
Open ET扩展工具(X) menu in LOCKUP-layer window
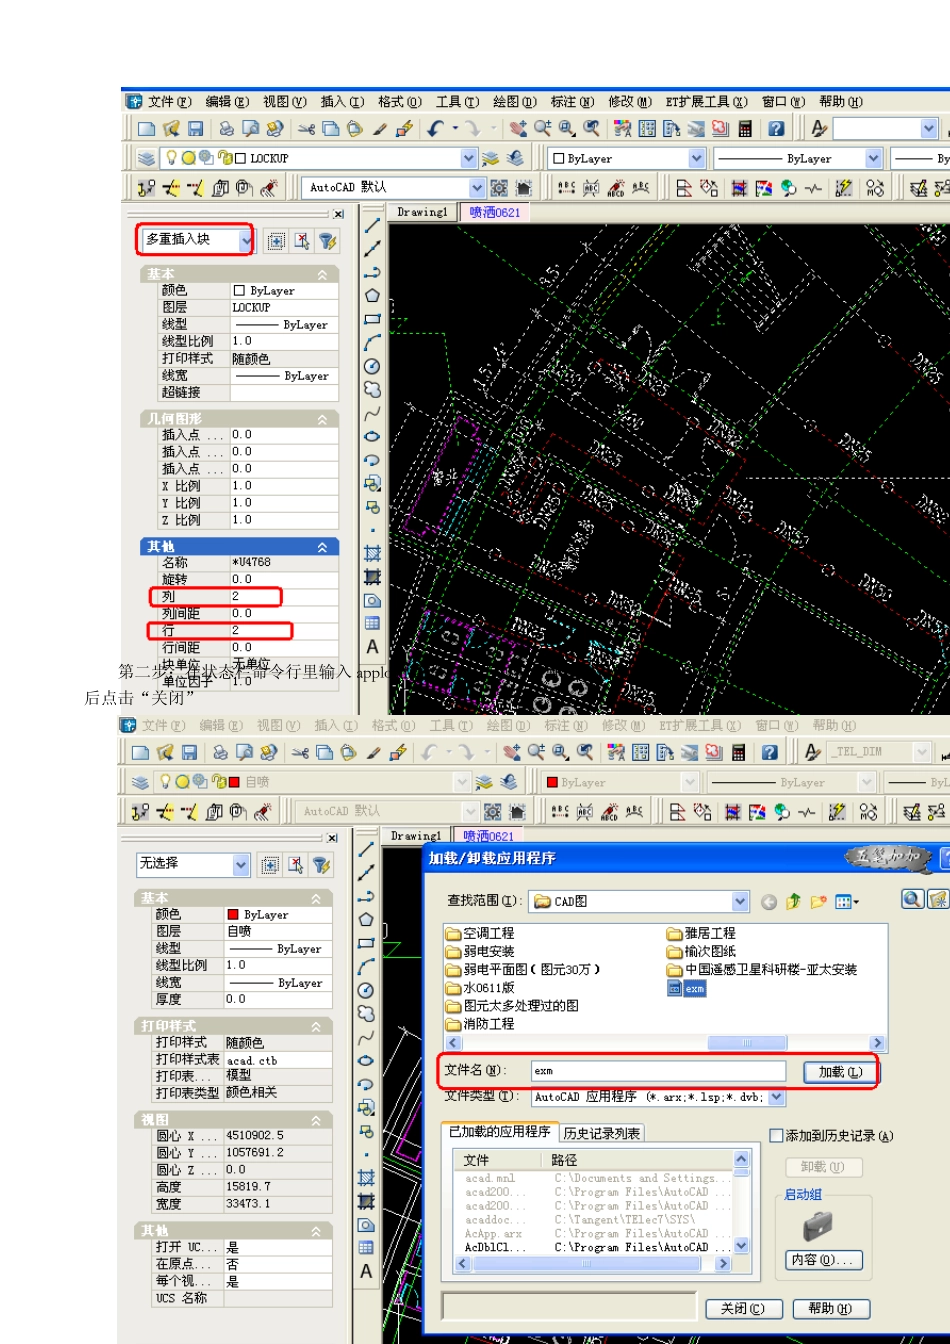click(706, 101)
